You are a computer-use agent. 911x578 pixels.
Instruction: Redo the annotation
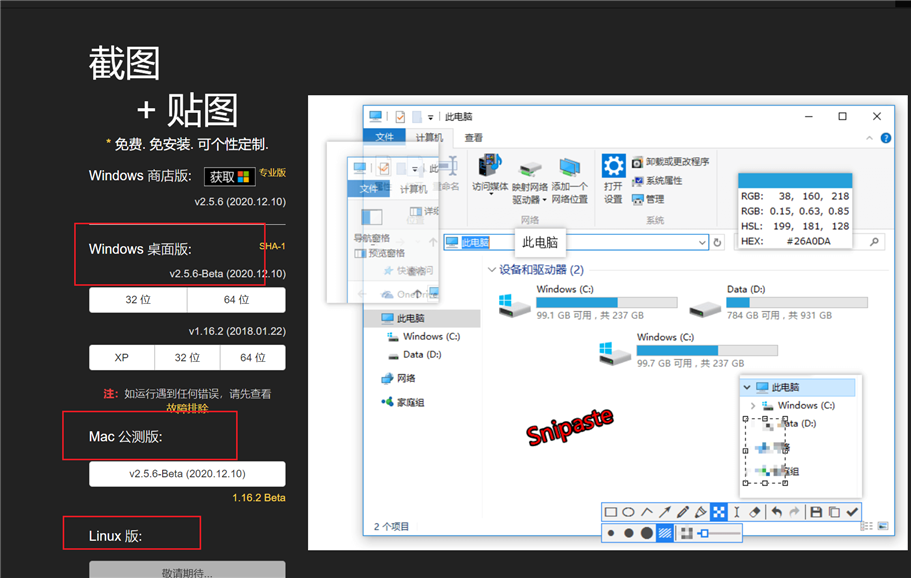794,512
